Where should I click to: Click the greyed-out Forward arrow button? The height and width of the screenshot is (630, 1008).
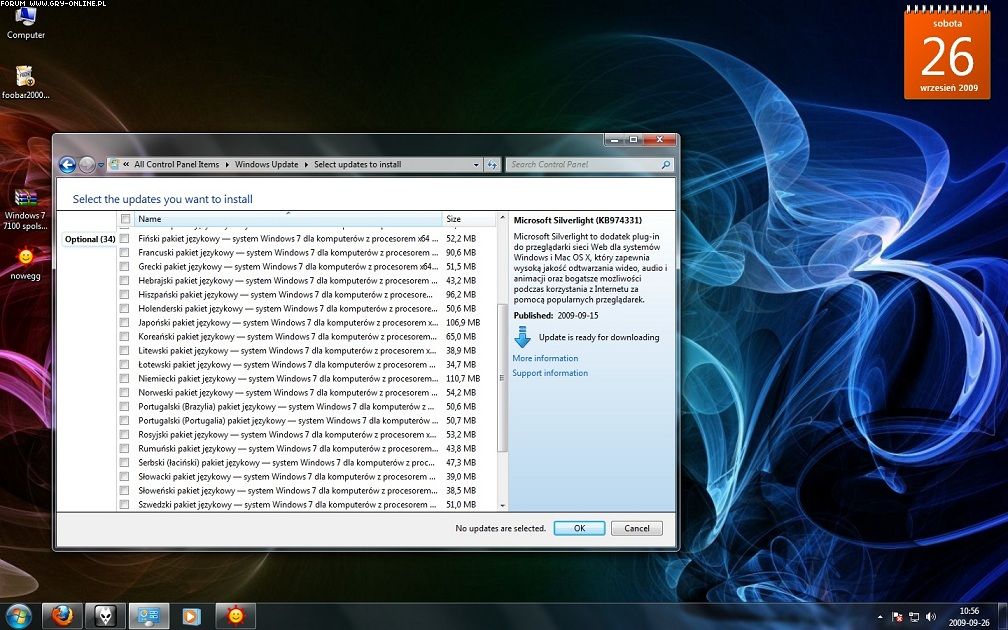(x=87, y=165)
